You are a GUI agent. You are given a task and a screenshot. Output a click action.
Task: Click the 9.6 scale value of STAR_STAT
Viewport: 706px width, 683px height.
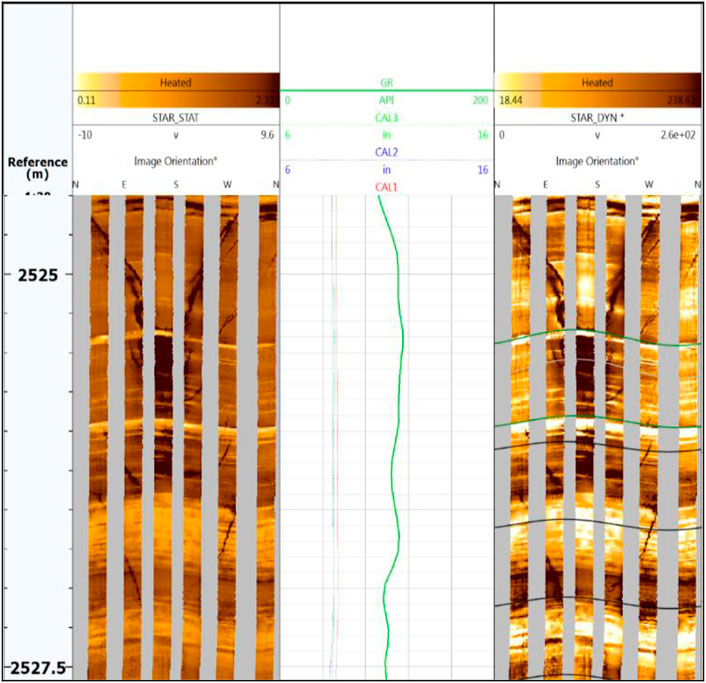[267, 135]
